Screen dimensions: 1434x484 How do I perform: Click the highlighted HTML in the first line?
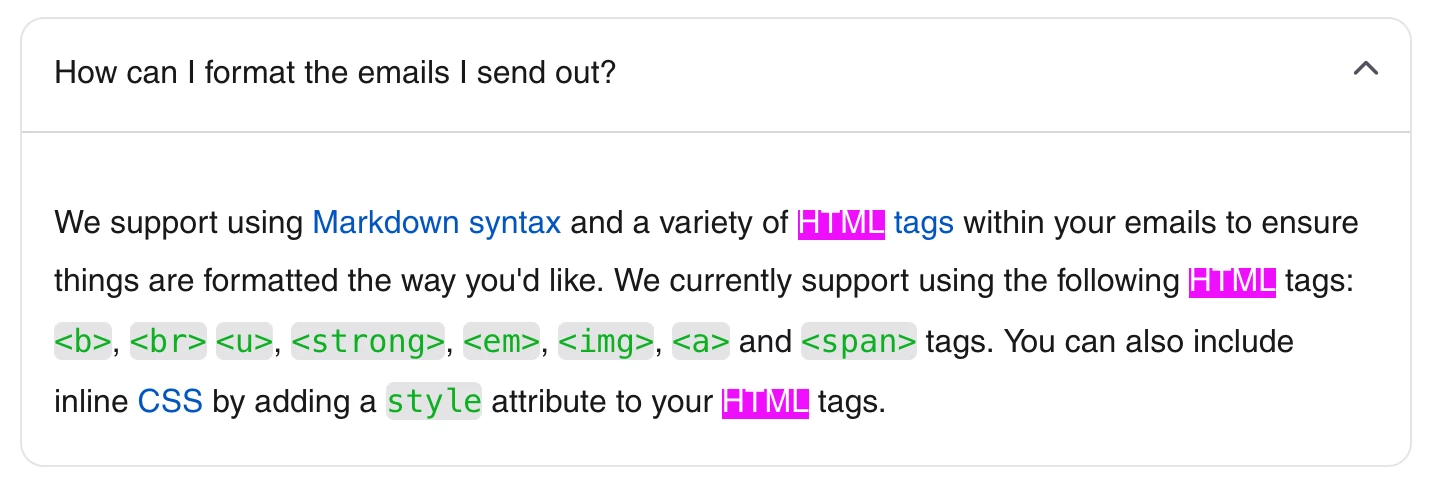(841, 222)
